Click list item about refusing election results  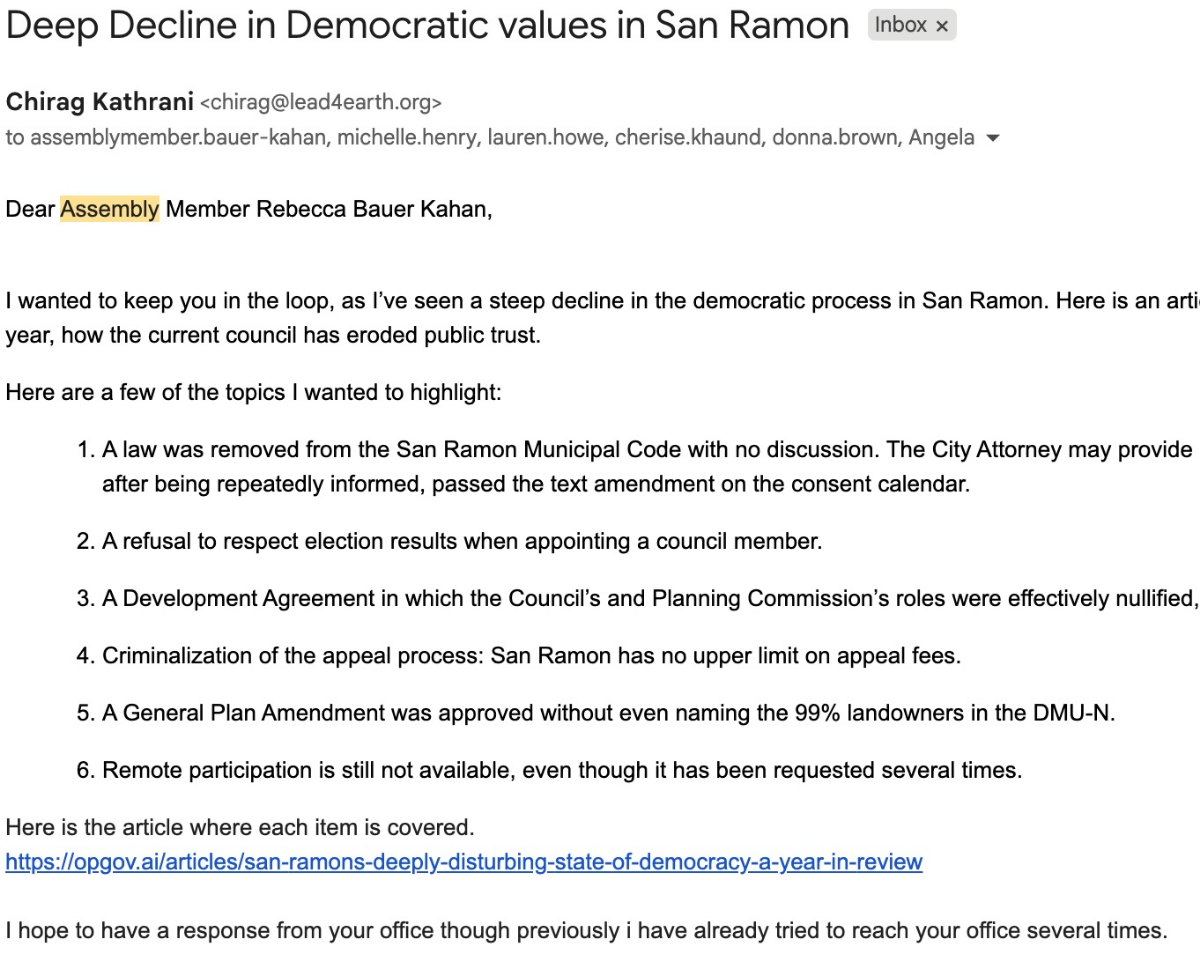tap(461, 542)
